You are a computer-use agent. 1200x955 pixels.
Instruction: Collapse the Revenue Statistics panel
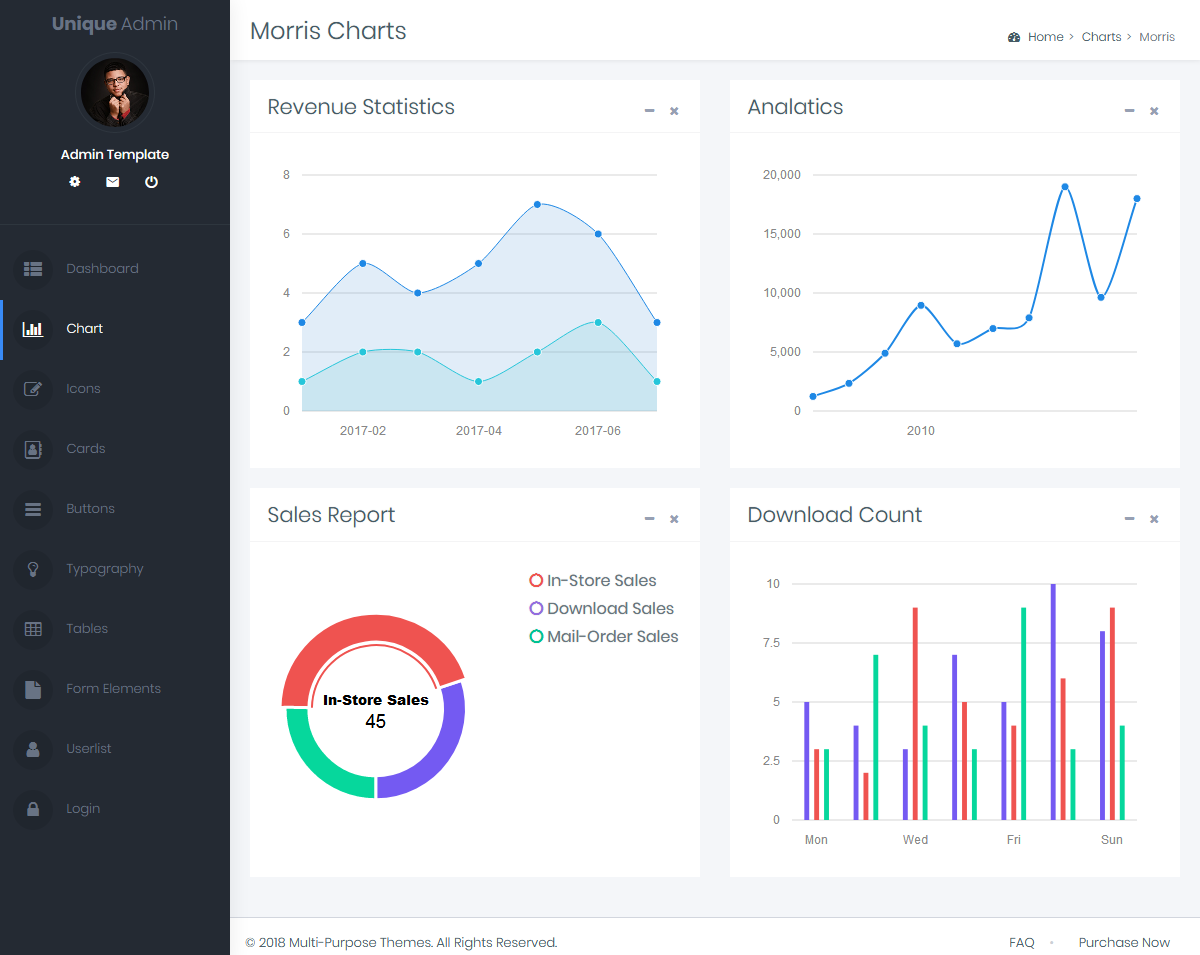coord(649,111)
